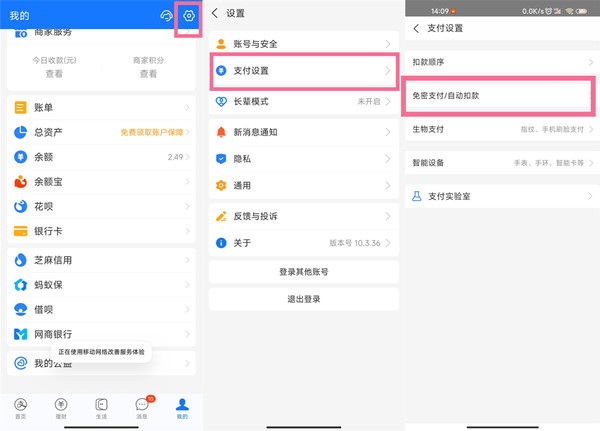
Task: Switch to 消息 bottom tab
Action: coord(143,408)
